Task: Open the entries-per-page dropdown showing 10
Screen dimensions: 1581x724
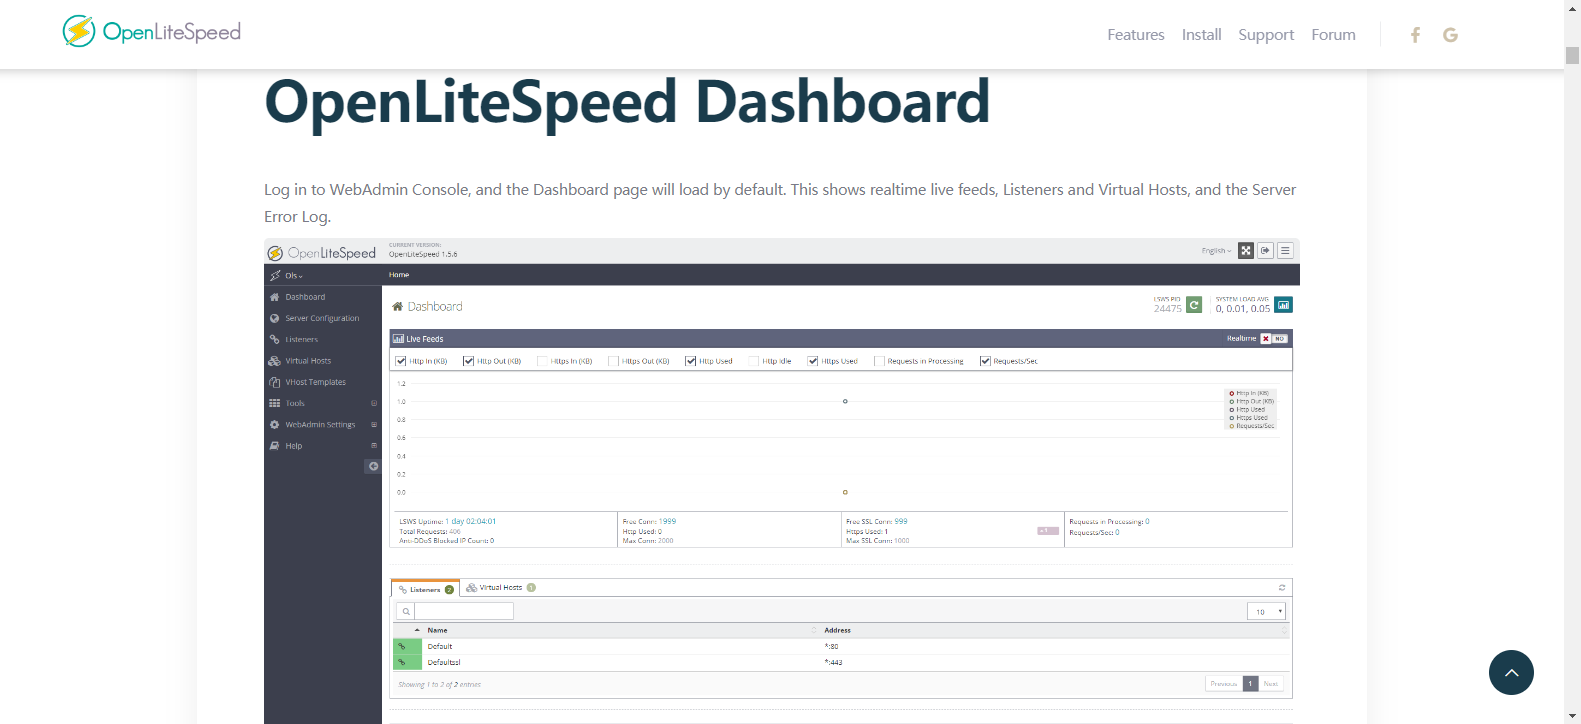Action: pyautogui.click(x=1266, y=611)
